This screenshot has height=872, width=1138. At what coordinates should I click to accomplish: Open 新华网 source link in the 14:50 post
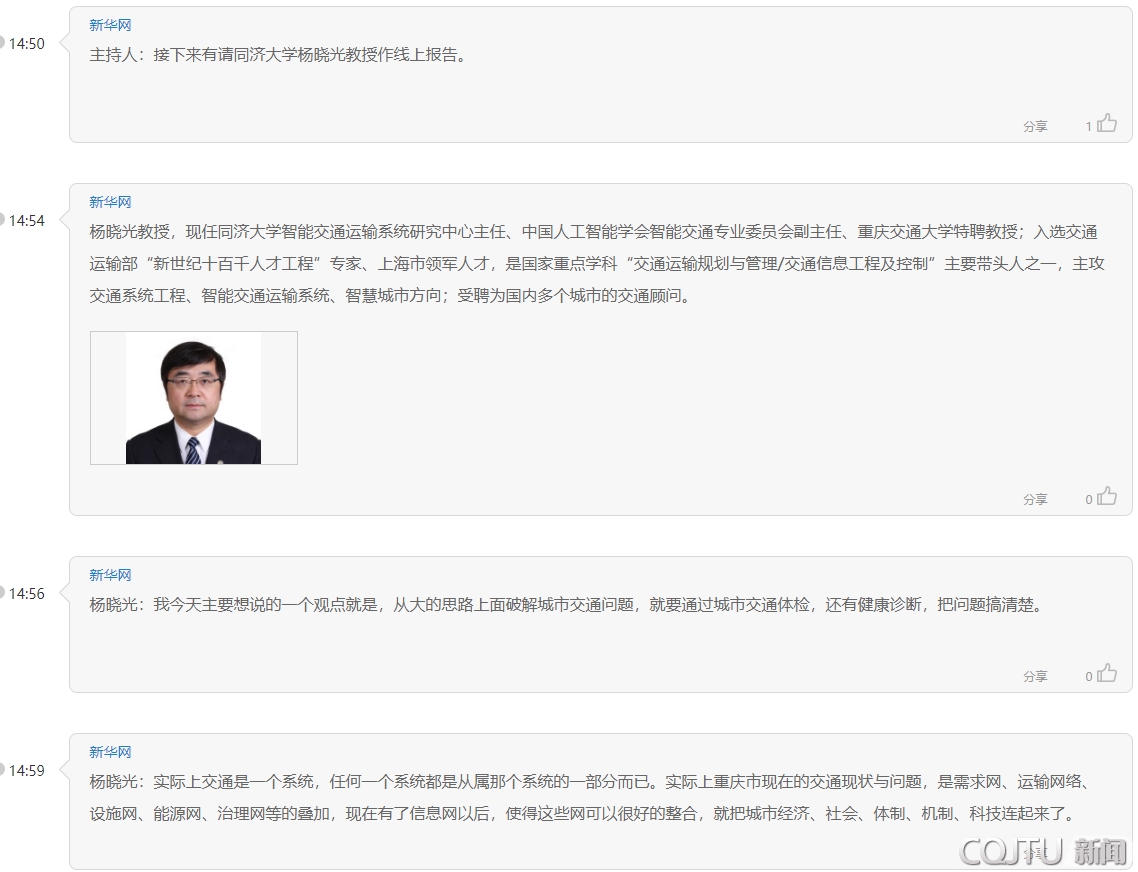[x=110, y=25]
